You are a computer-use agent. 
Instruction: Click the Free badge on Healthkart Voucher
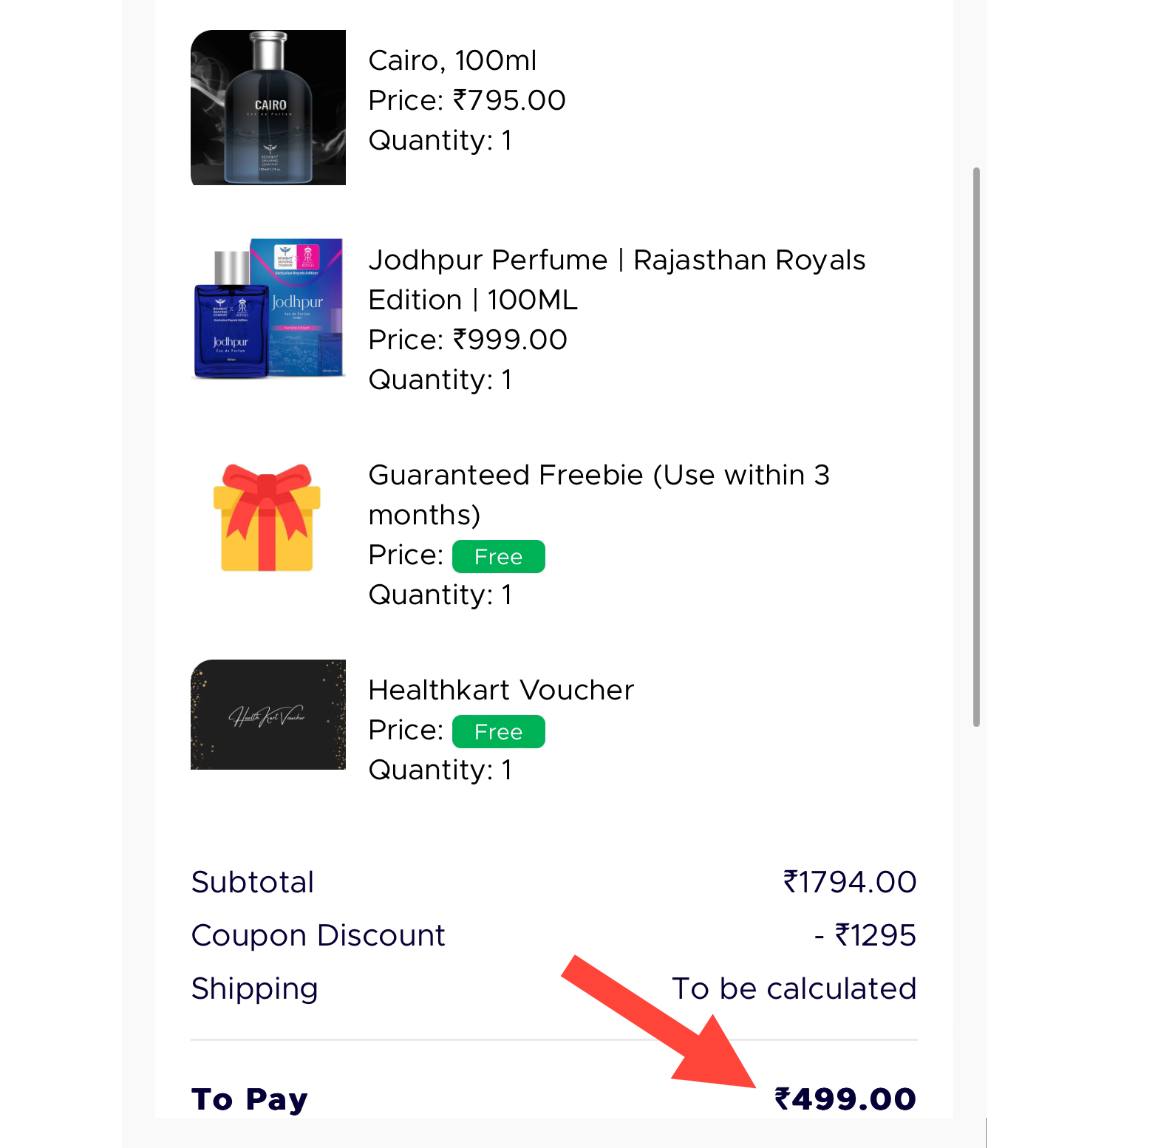tap(498, 731)
